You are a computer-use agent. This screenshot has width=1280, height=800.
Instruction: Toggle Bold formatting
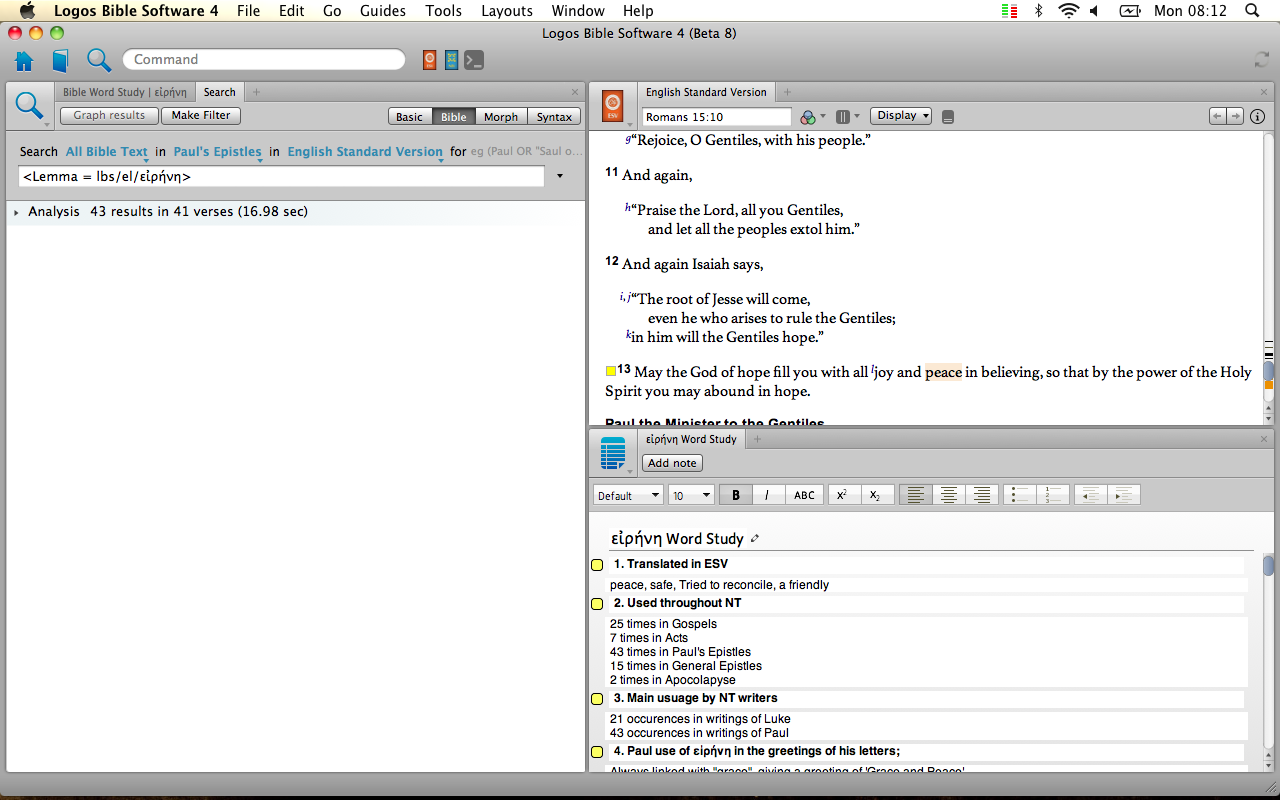click(736, 495)
